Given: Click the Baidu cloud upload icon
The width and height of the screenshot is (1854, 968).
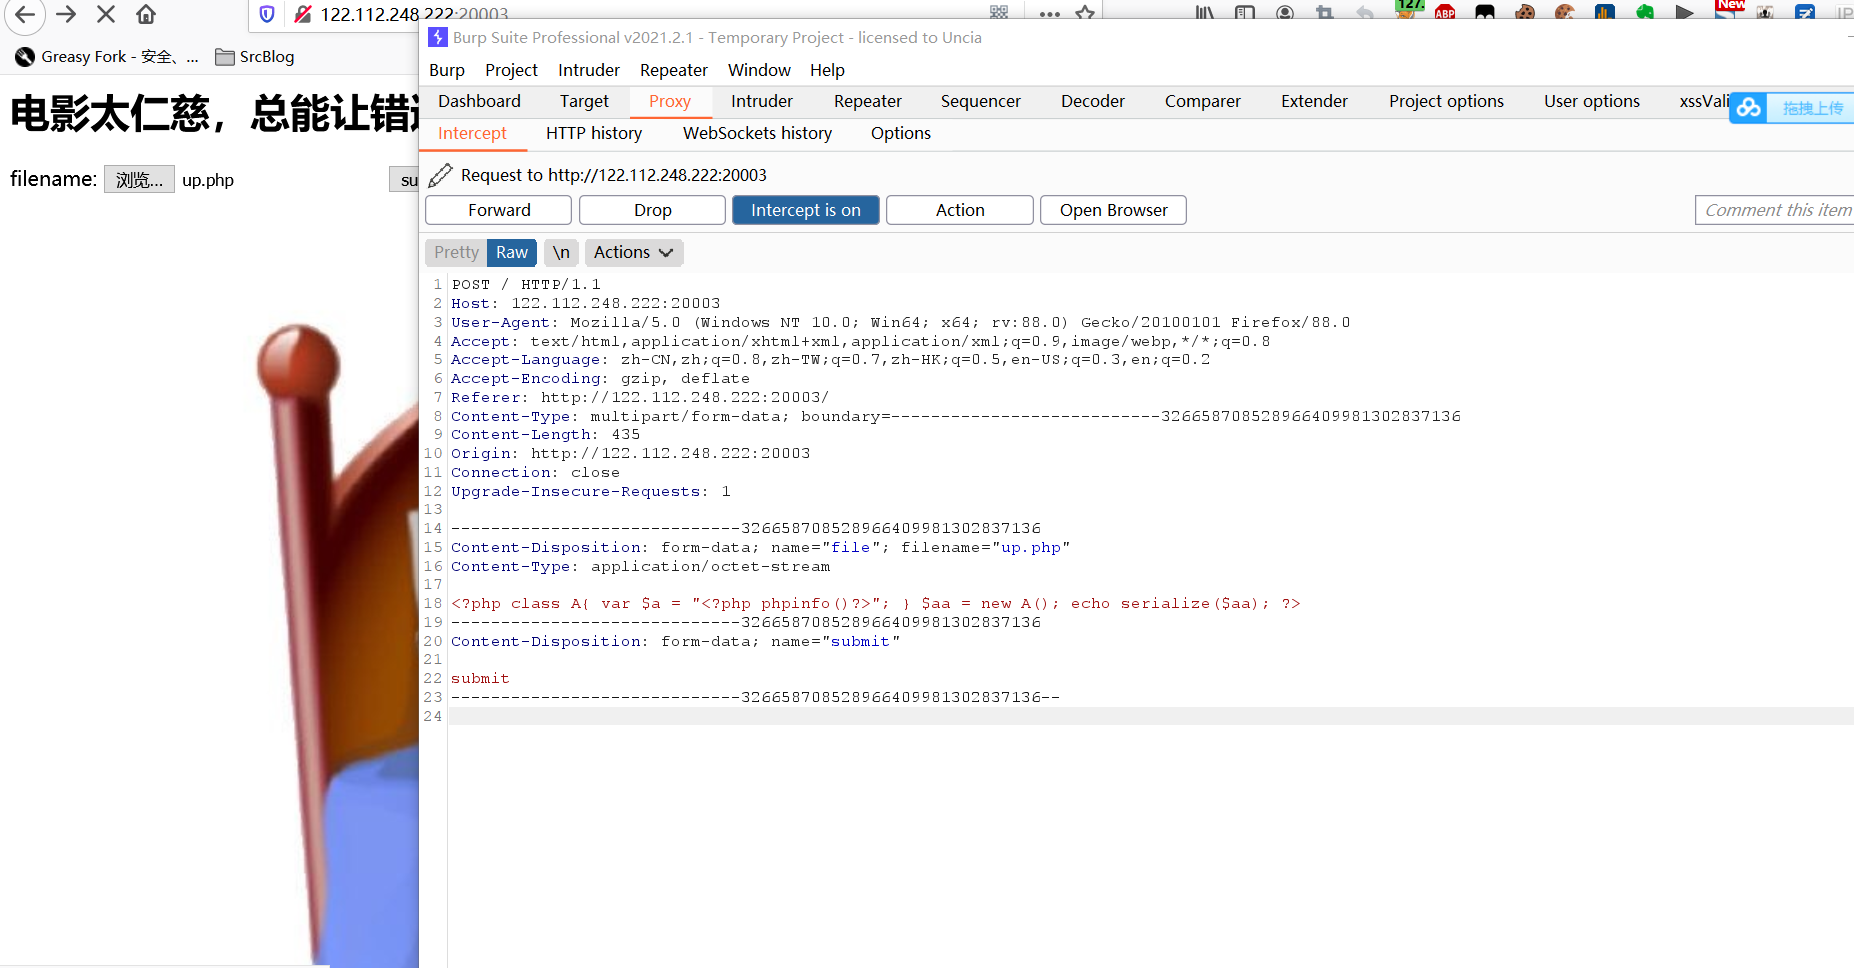Looking at the screenshot, I should (x=1749, y=108).
